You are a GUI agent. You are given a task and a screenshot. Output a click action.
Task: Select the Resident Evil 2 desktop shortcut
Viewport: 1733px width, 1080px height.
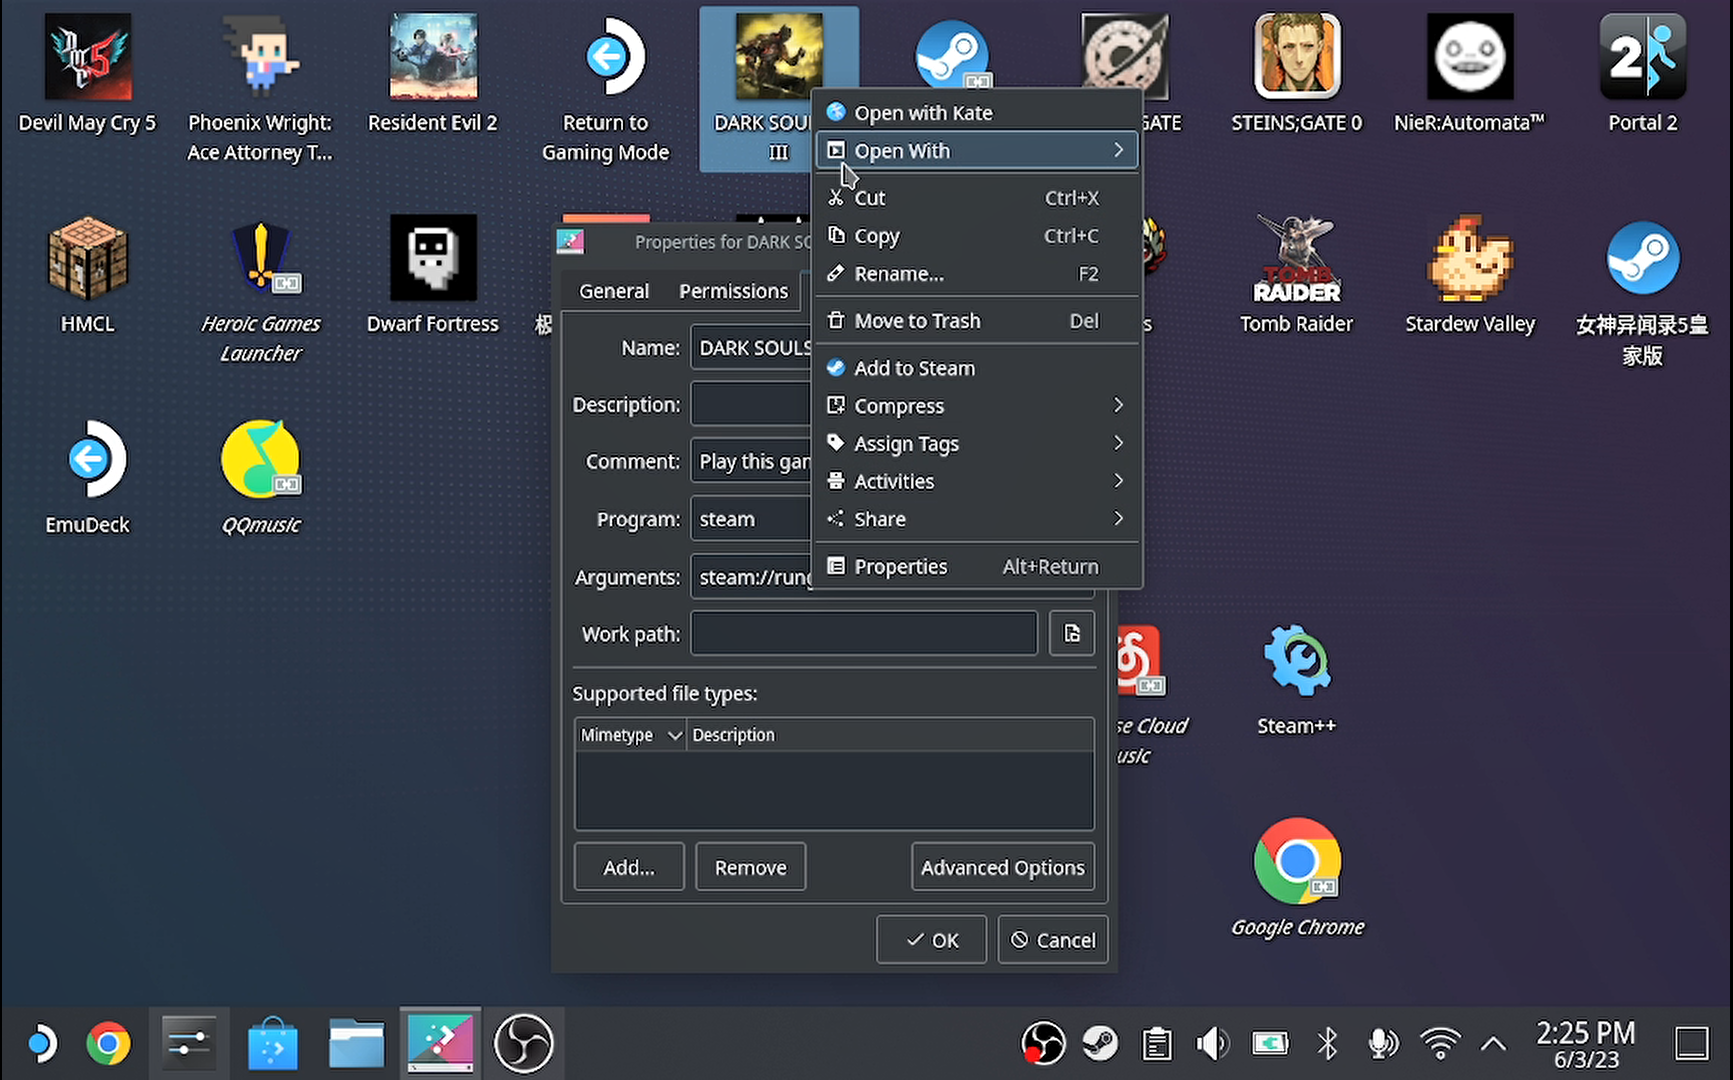click(x=433, y=58)
